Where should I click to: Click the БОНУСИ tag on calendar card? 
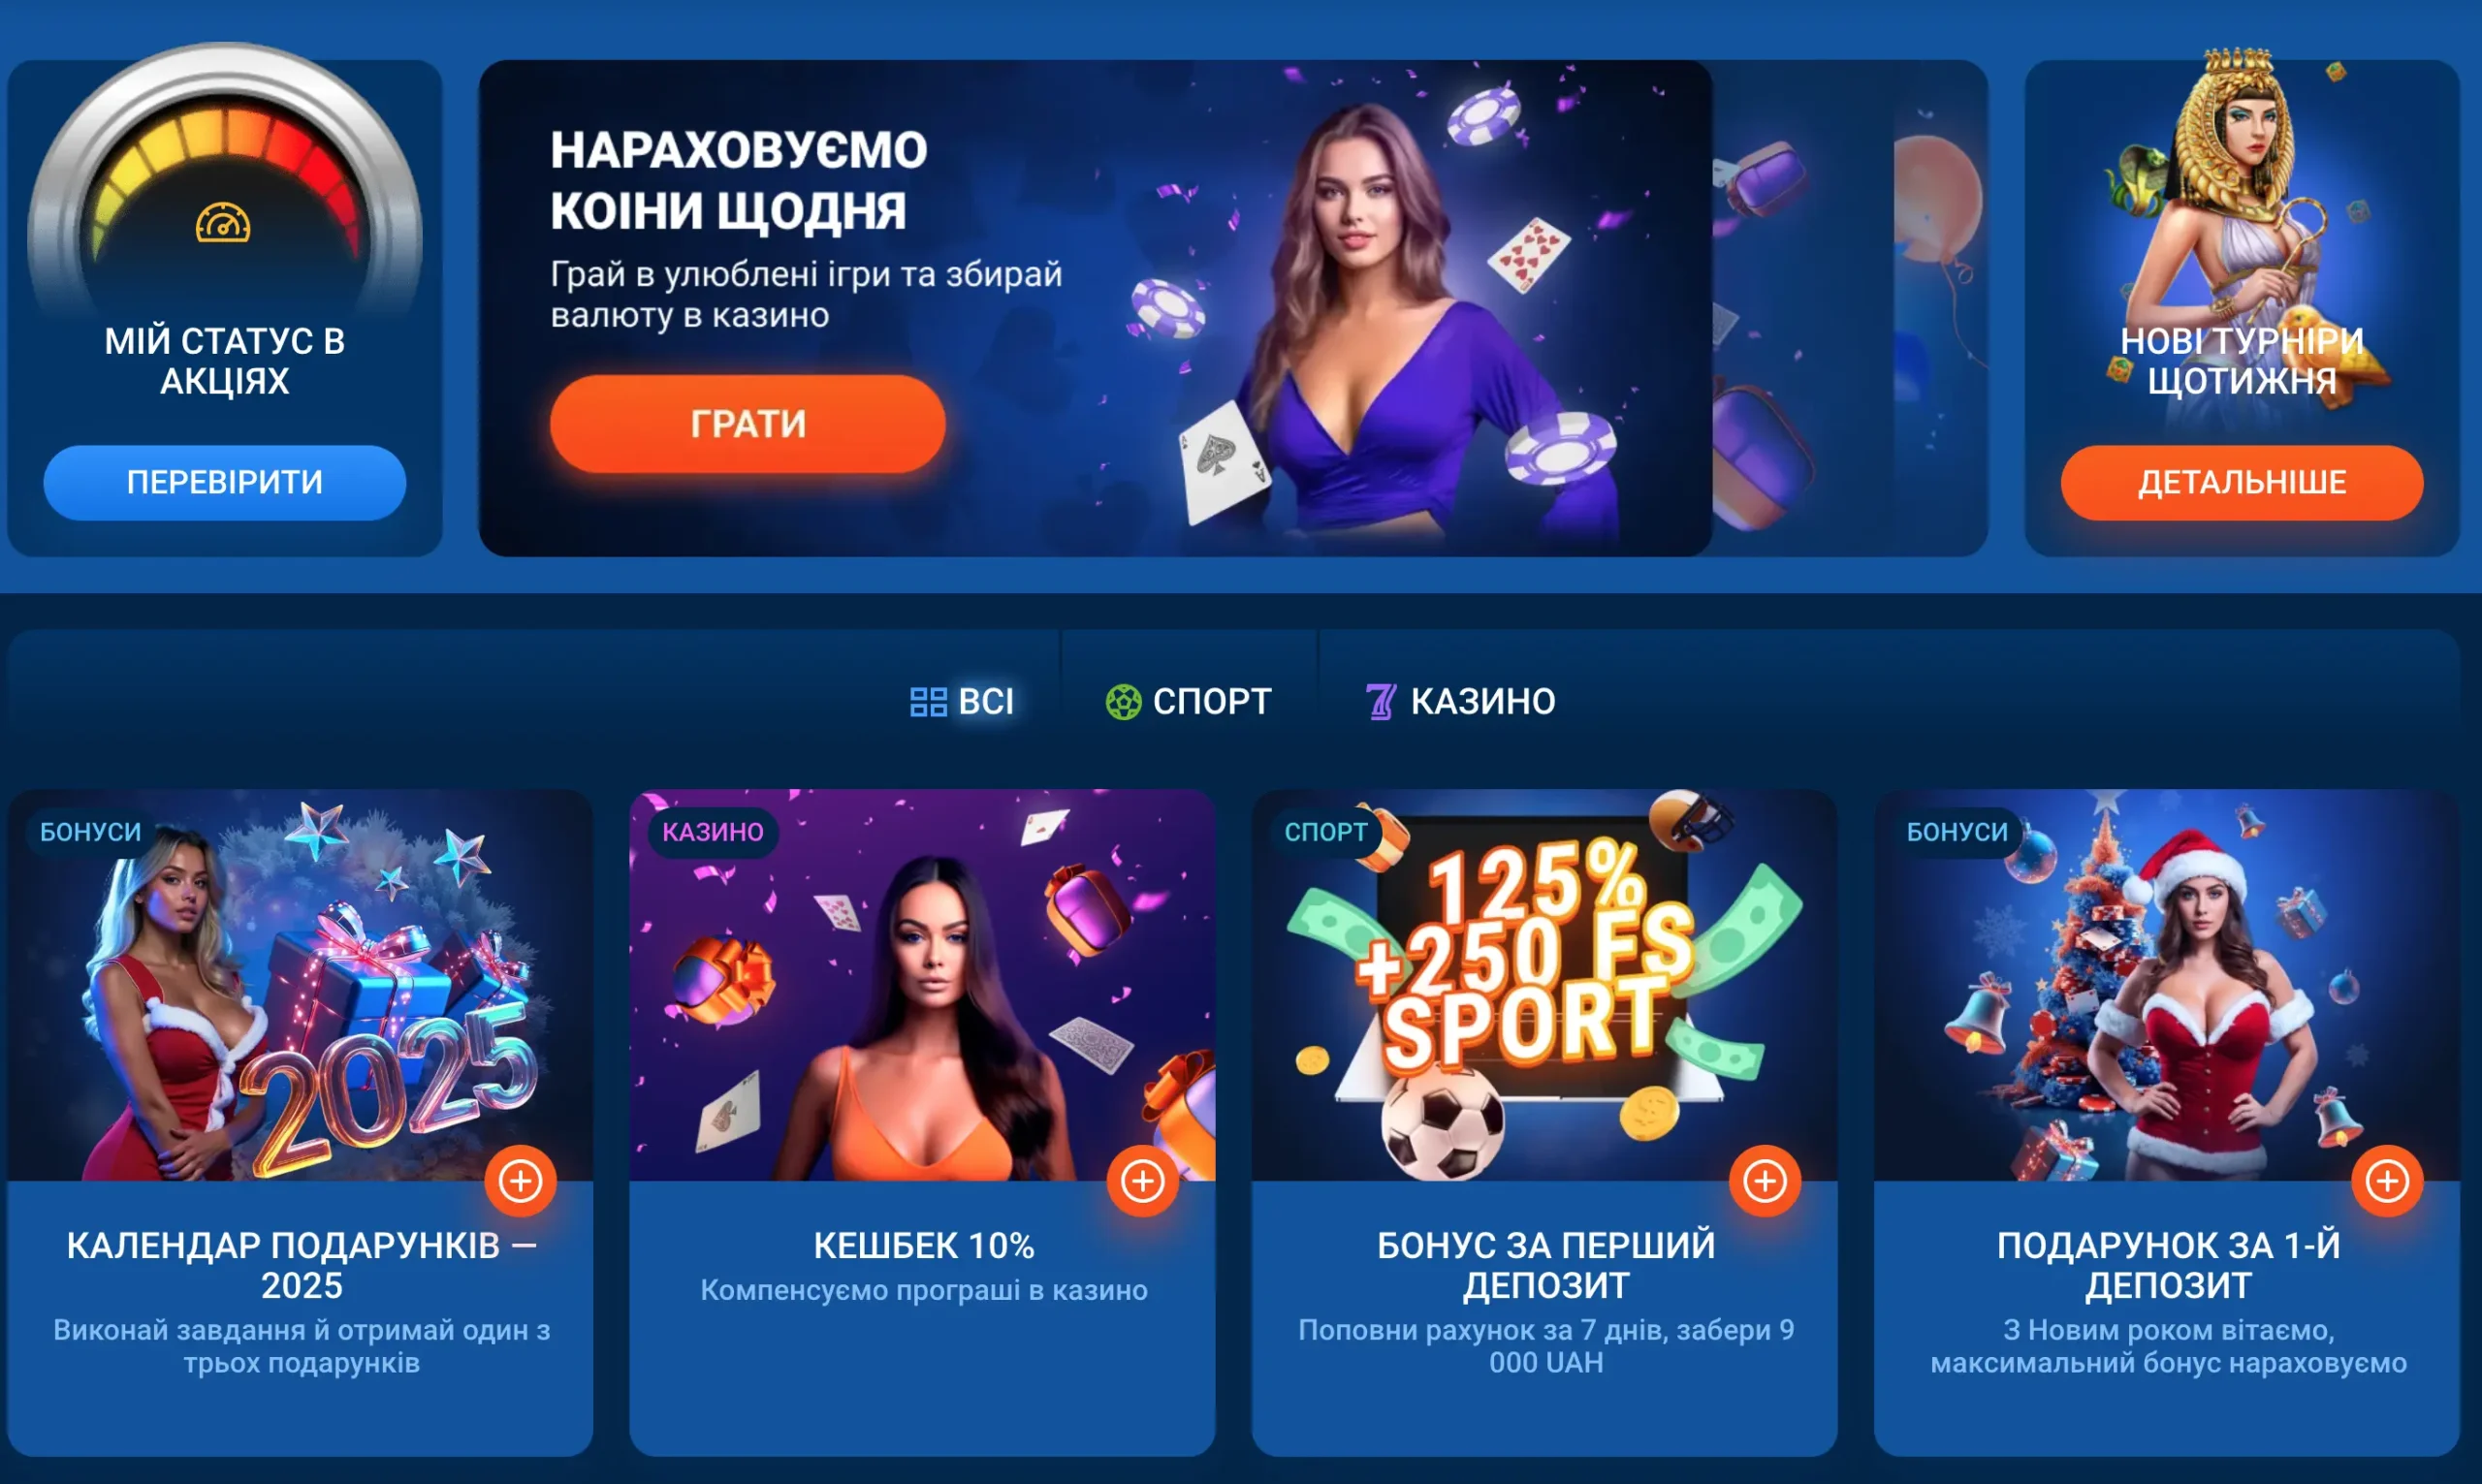(91, 832)
